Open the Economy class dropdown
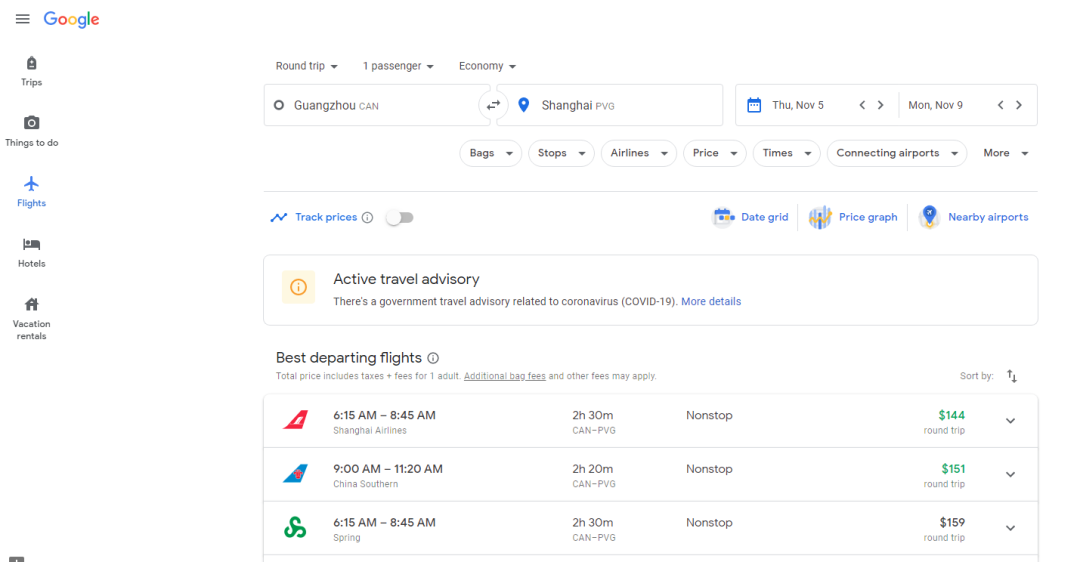This screenshot has width=1080, height=562. (487, 66)
